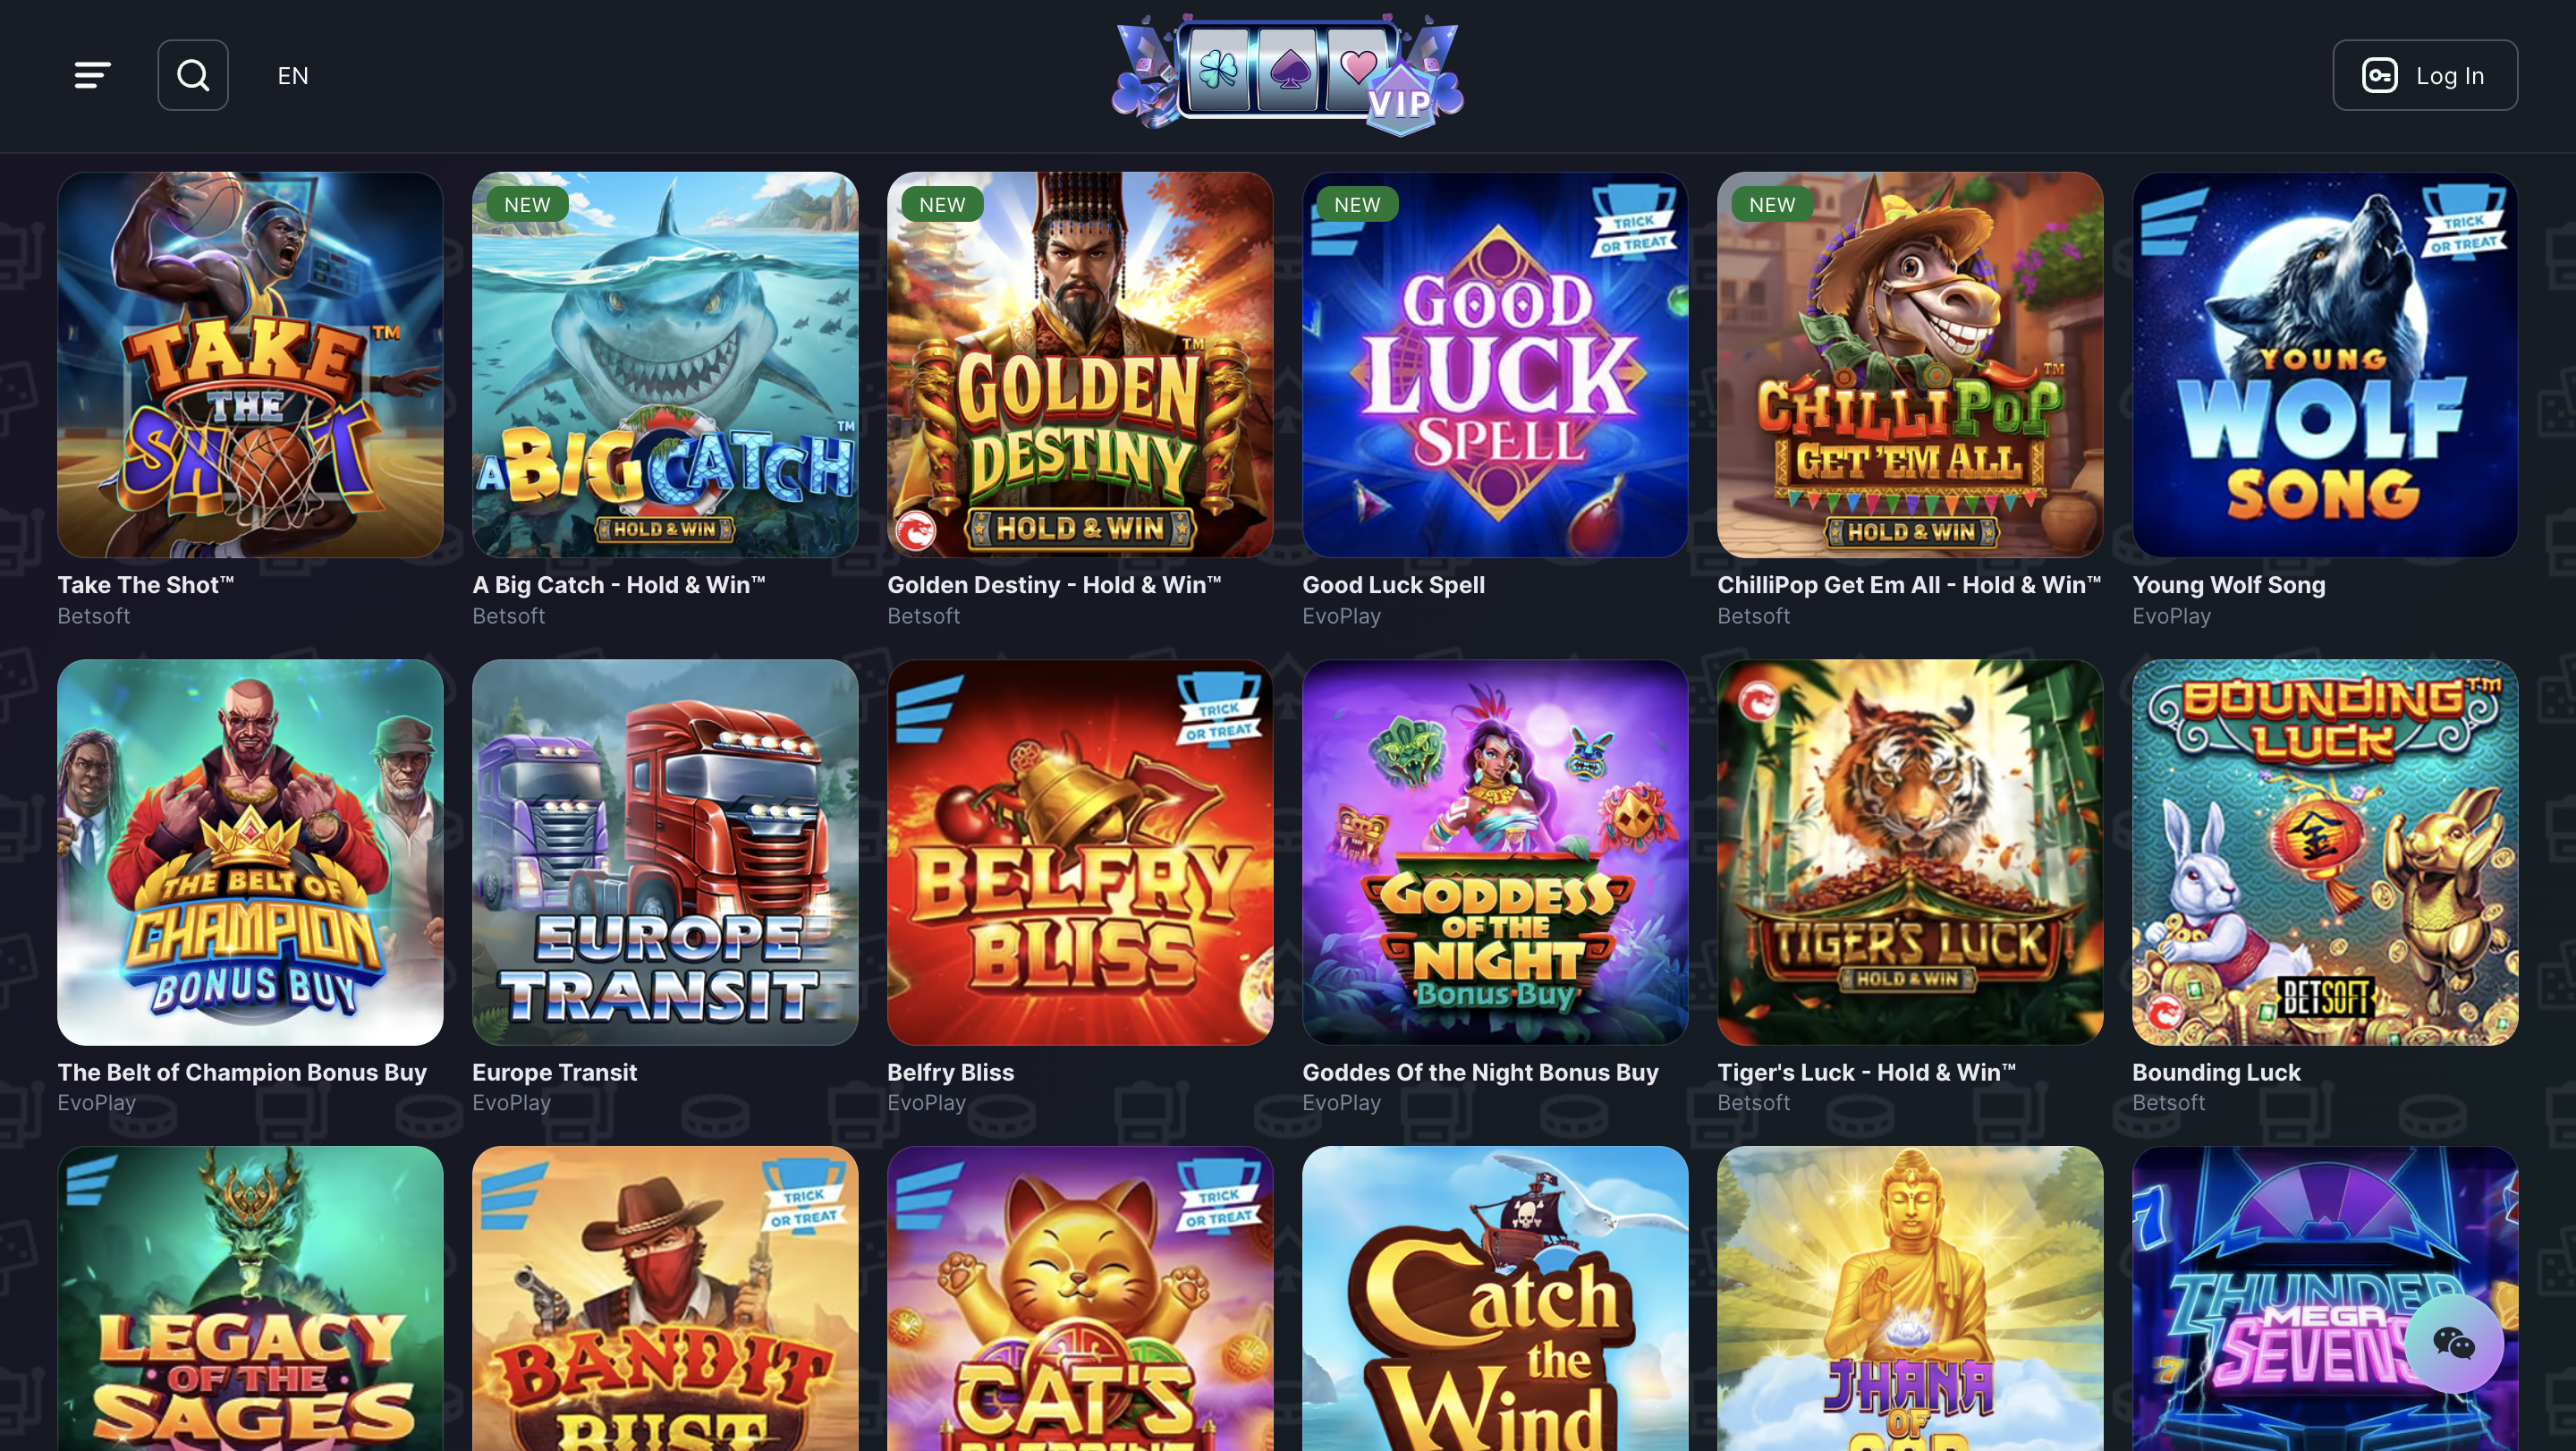Launch Catch the Wind game tile
Viewport: 2576px width, 1451px height.
click(x=1495, y=1298)
